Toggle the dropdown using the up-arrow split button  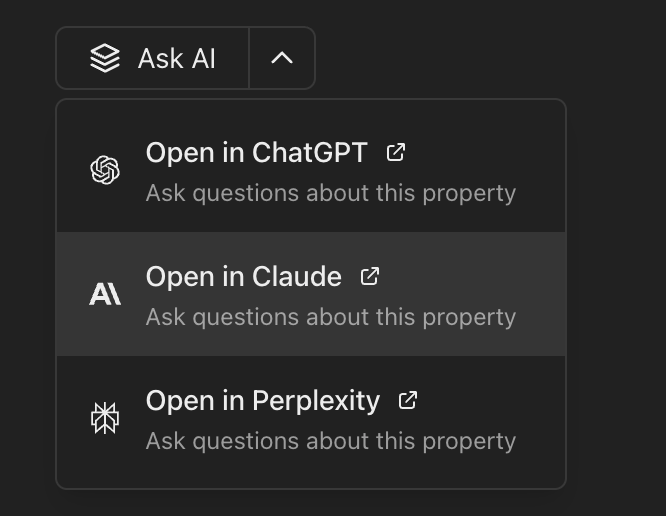[x=282, y=58]
